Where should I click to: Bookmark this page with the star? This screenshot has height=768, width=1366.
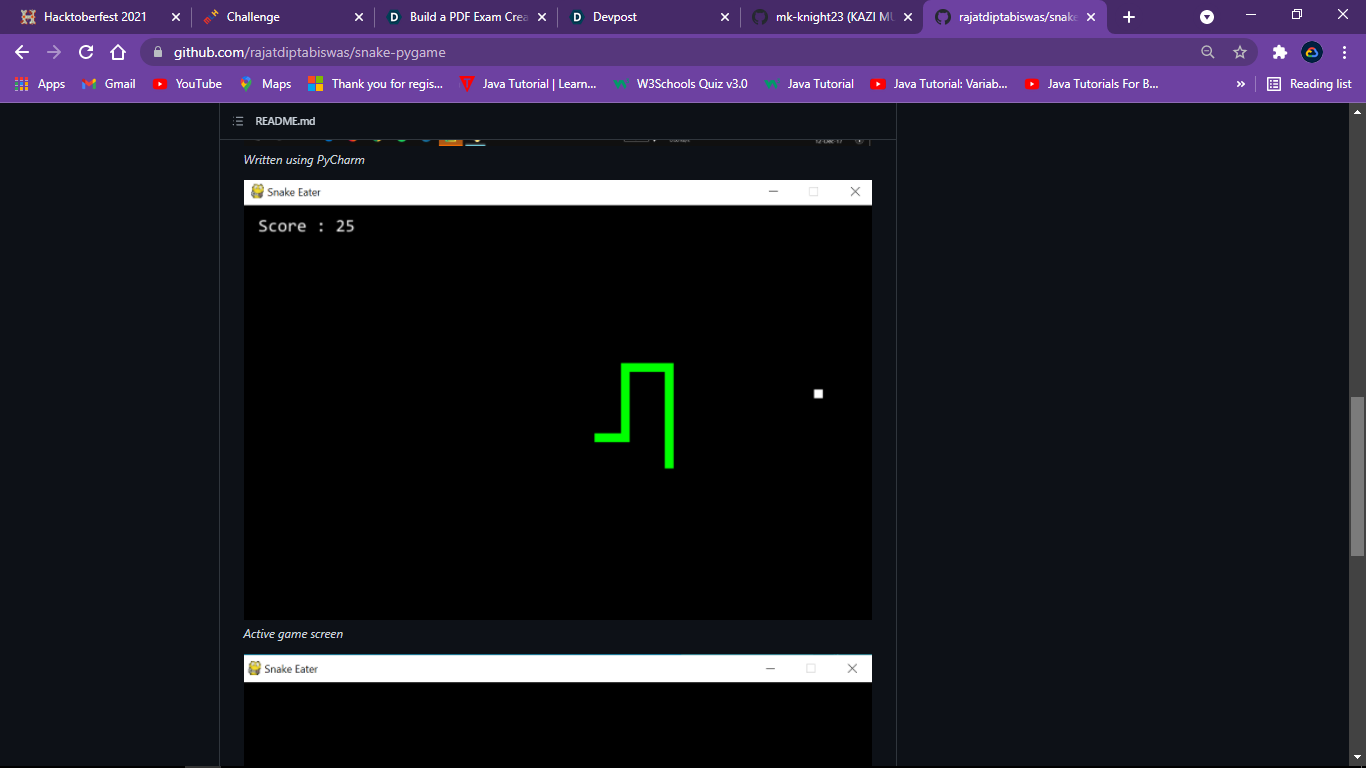click(1240, 52)
